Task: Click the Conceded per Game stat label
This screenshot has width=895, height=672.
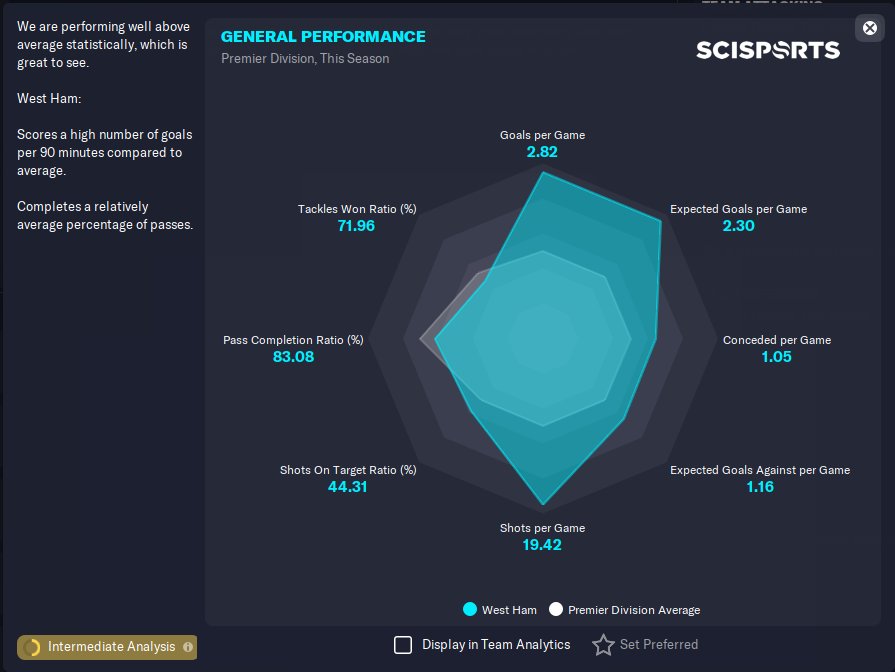Action: 776,340
